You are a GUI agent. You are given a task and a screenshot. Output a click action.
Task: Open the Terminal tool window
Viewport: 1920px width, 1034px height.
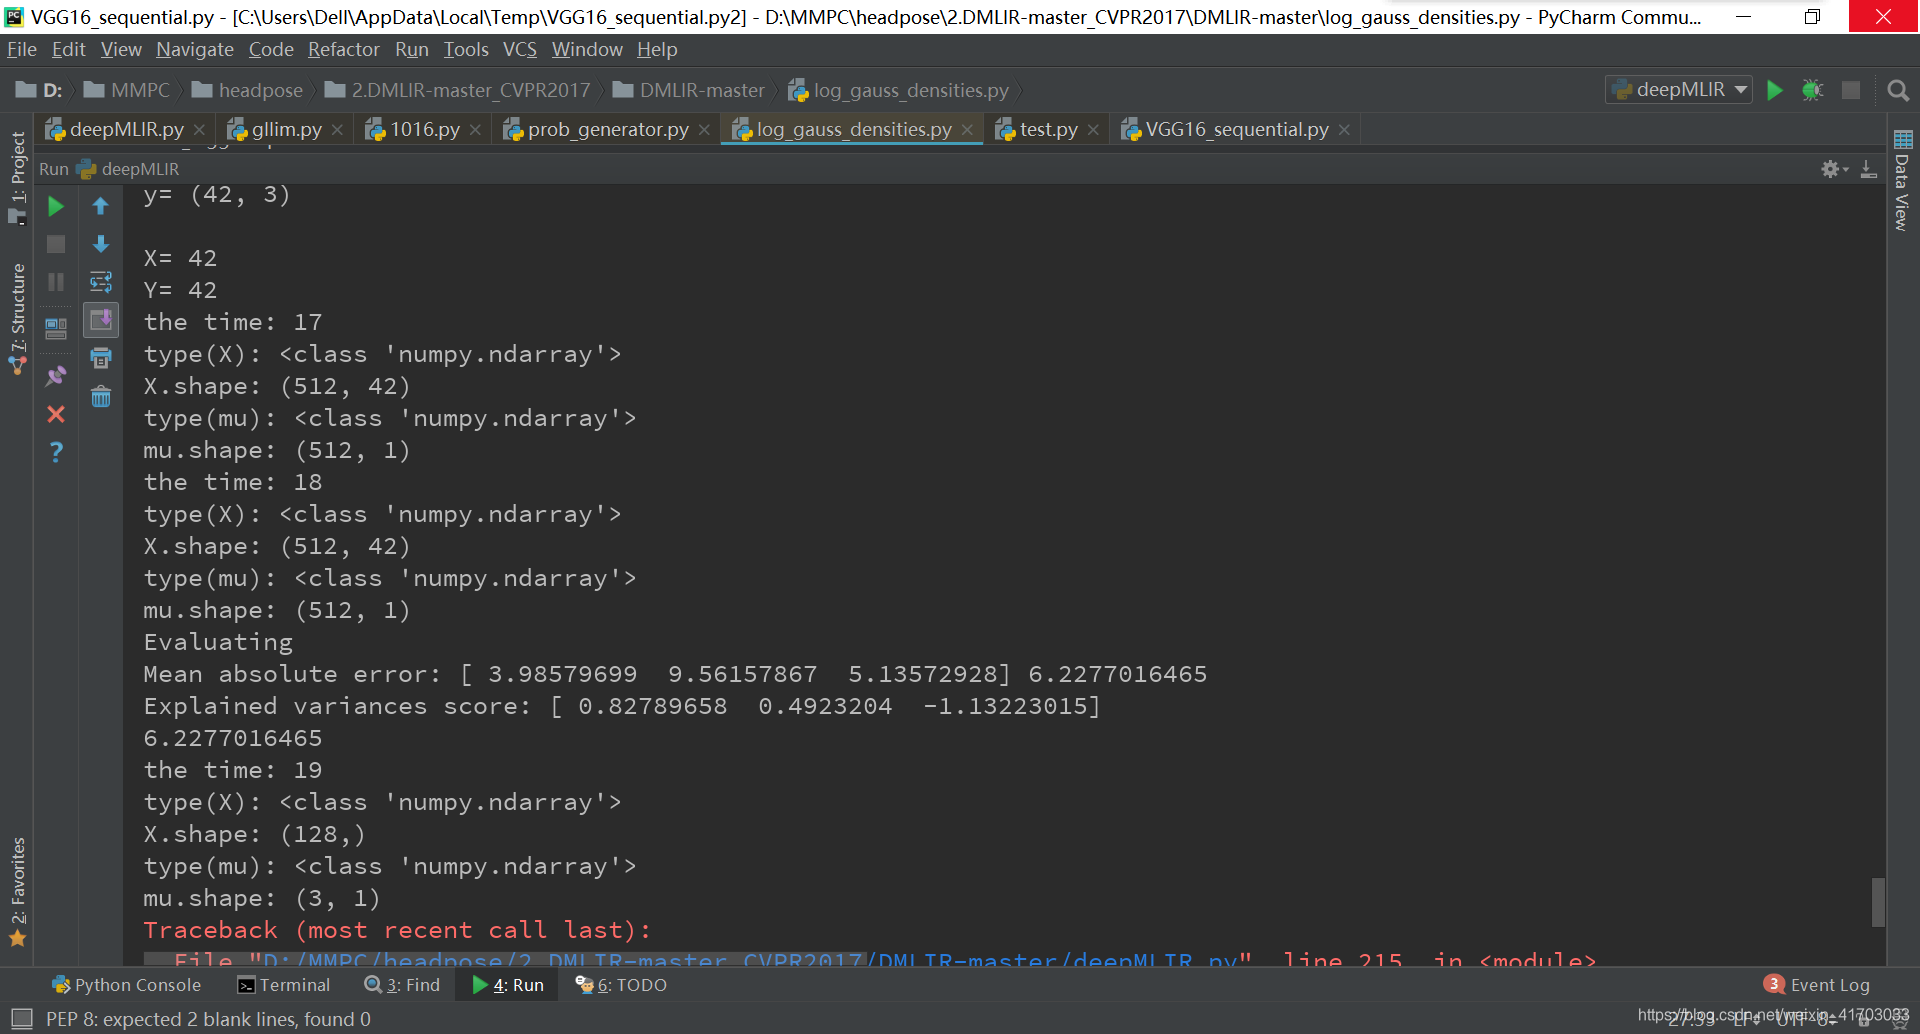[284, 985]
